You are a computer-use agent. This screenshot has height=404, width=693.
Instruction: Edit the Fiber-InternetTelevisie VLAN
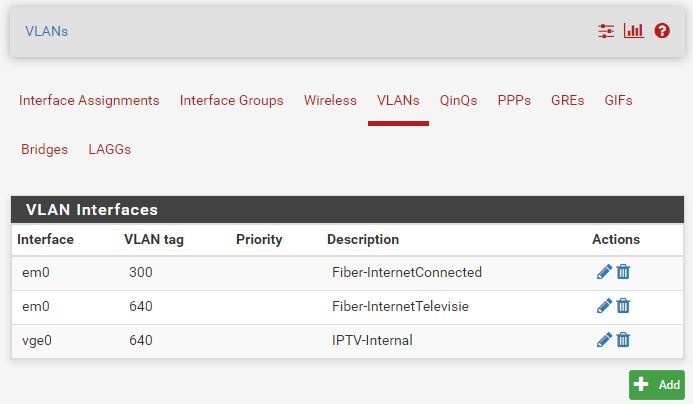(604, 306)
